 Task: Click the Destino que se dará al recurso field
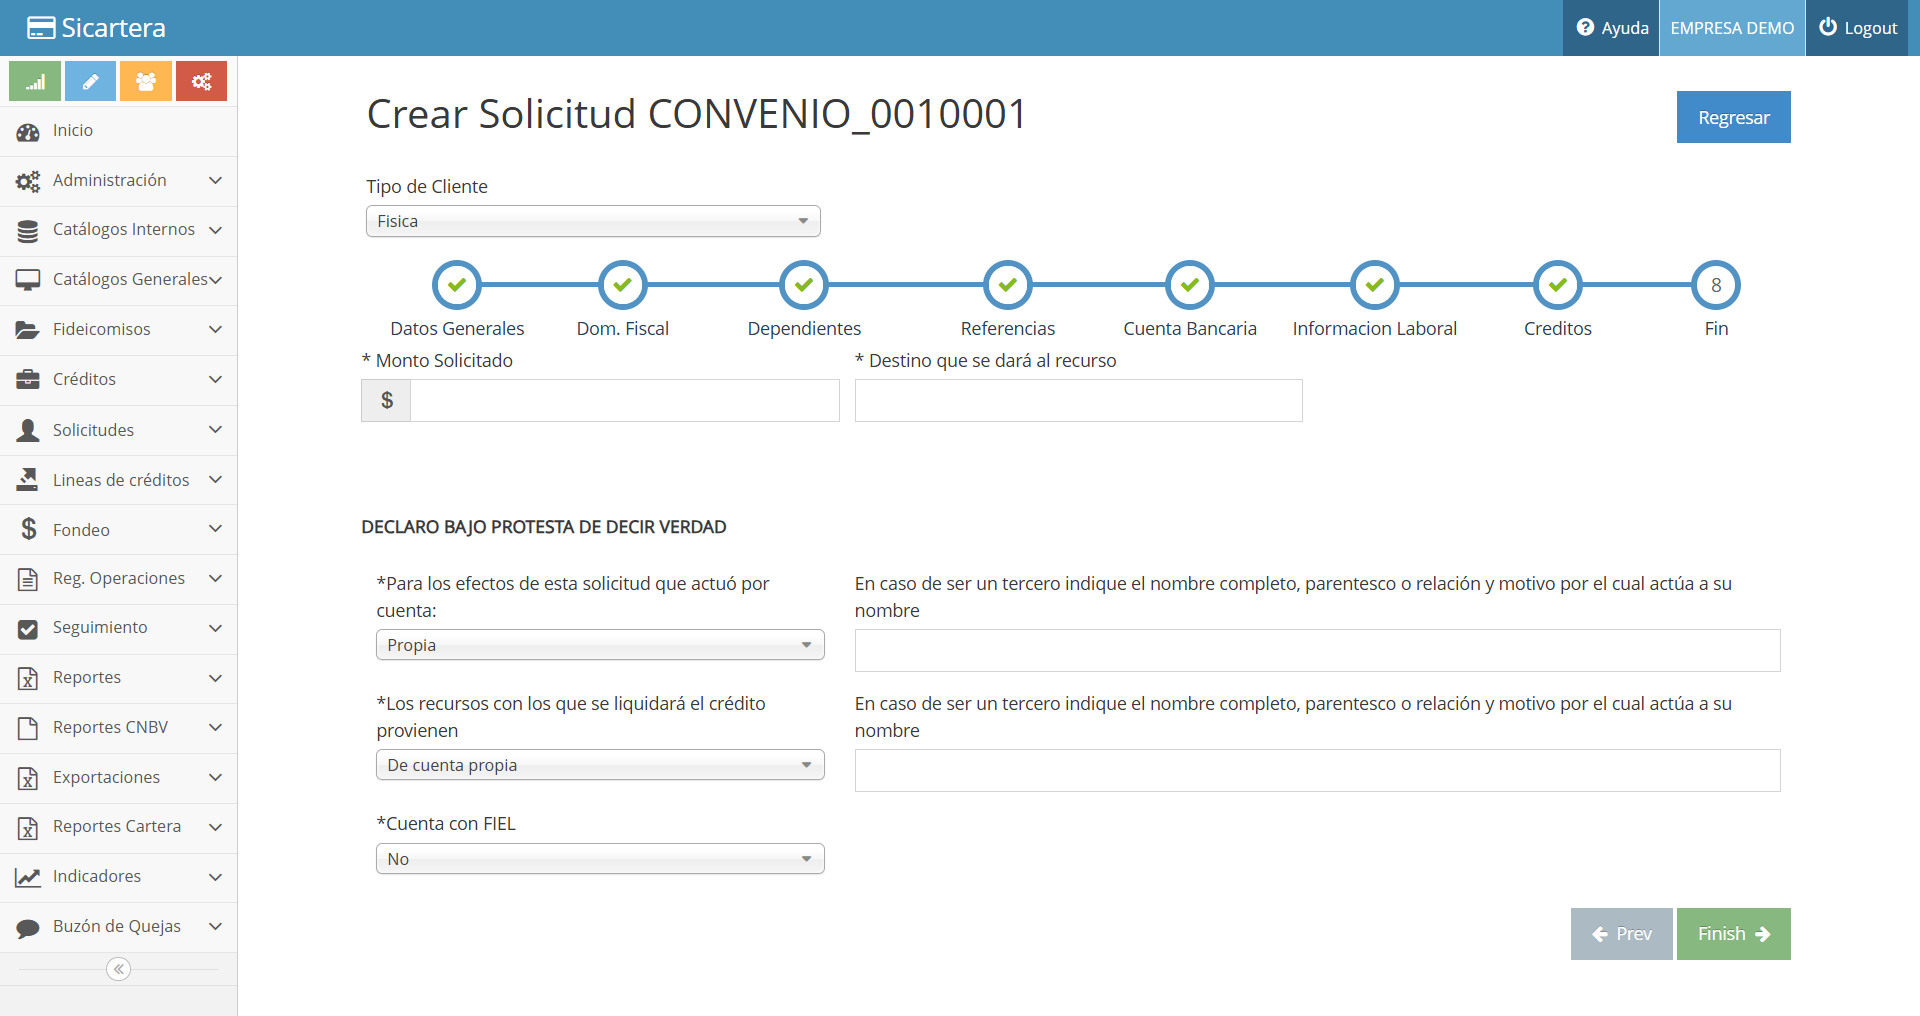pyautogui.click(x=1078, y=400)
